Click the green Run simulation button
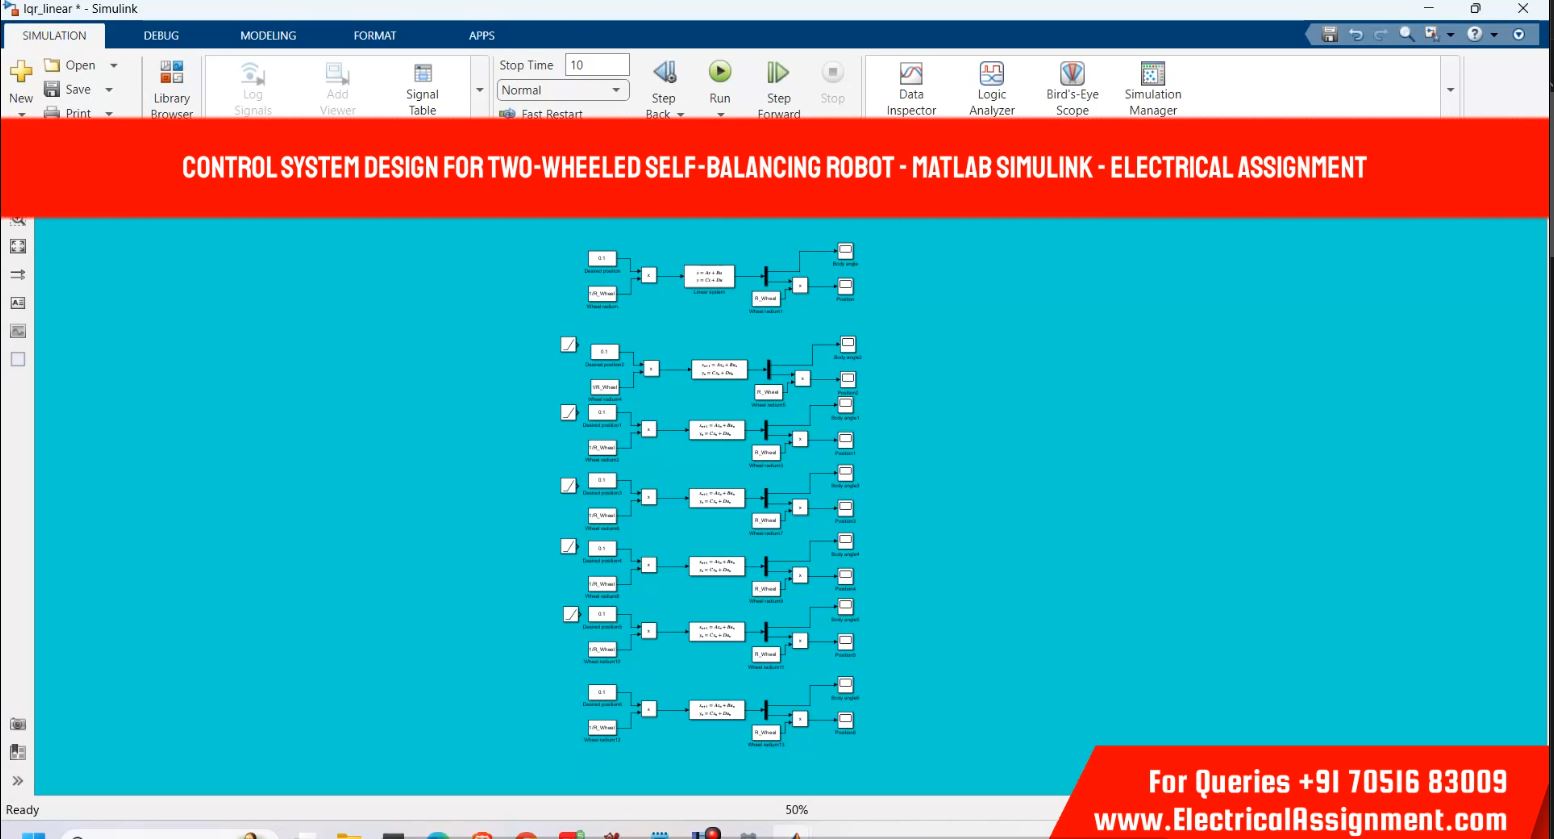The image size is (1554, 839). pos(720,73)
